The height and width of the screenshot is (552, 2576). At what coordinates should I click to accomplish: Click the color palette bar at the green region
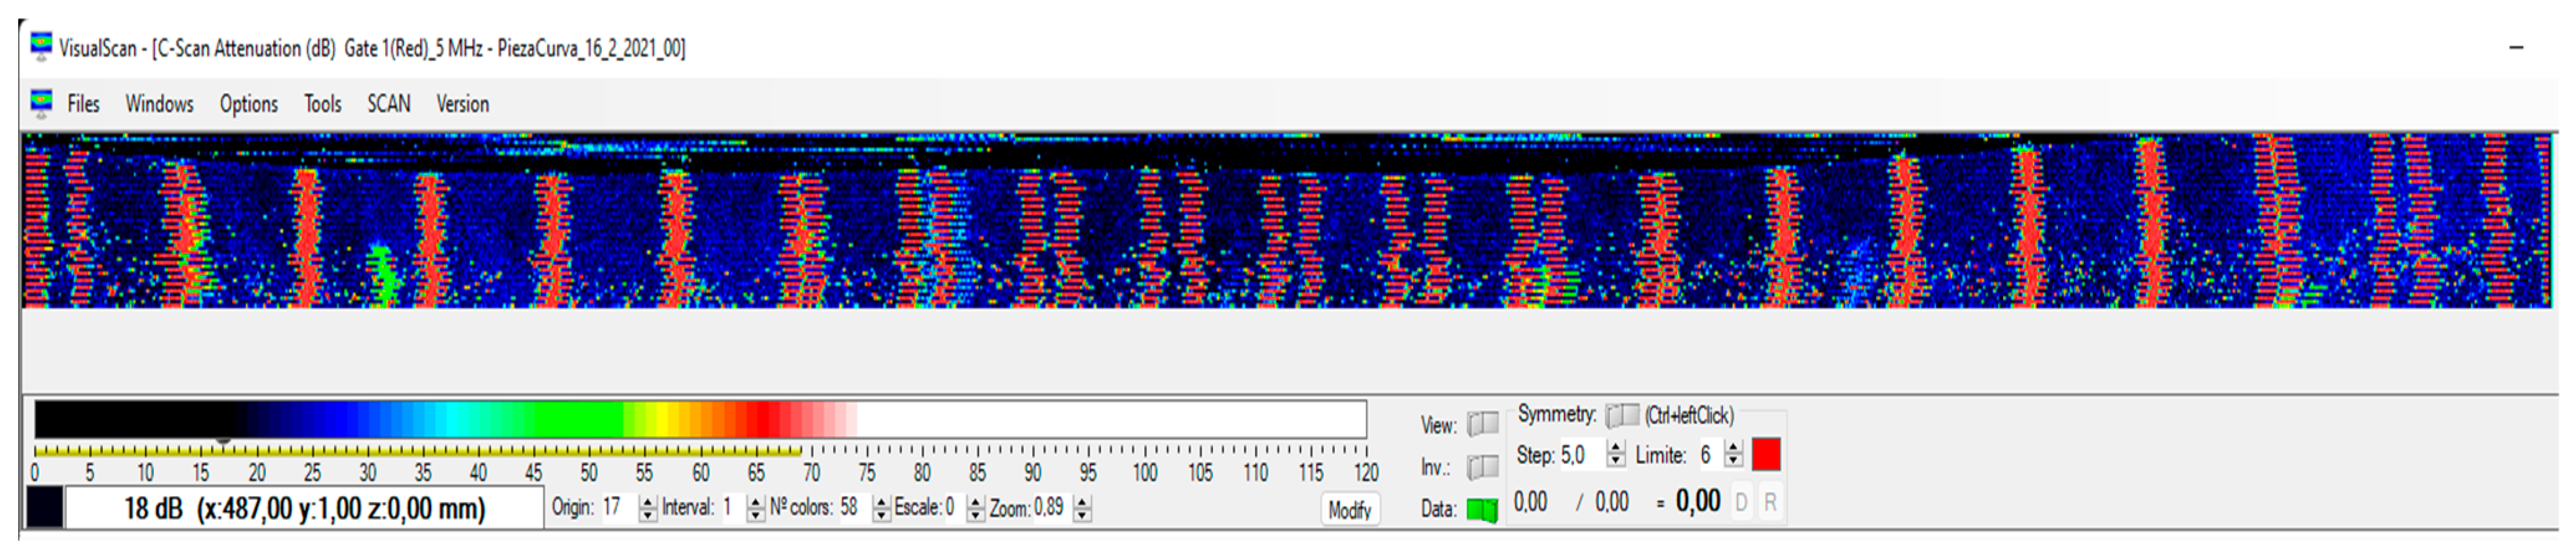[560, 419]
